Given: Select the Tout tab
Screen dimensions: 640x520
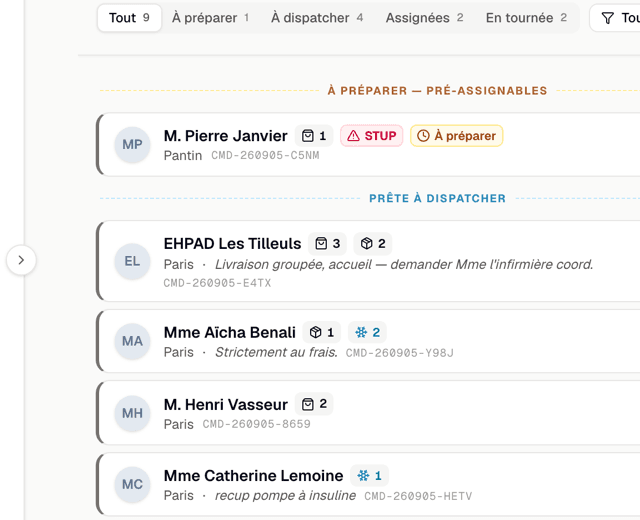Looking at the screenshot, I should click(129, 18).
